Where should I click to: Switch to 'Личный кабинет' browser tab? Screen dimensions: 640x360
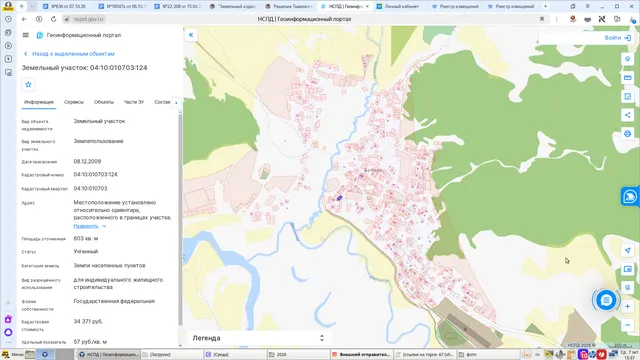click(x=401, y=7)
